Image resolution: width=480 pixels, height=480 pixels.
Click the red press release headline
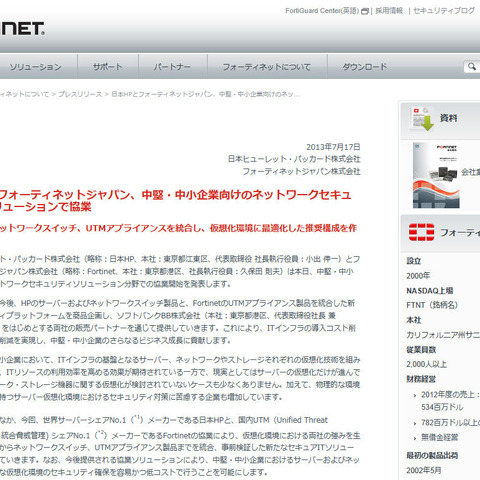point(175,200)
